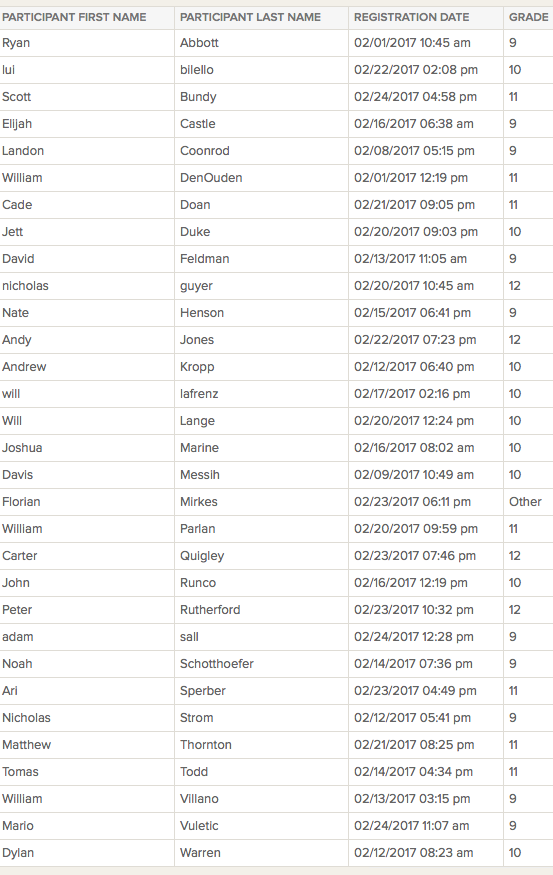This screenshot has height=875, width=553.
Task: Sort by Participant Last Name column header
Action: [x=251, y=17]
